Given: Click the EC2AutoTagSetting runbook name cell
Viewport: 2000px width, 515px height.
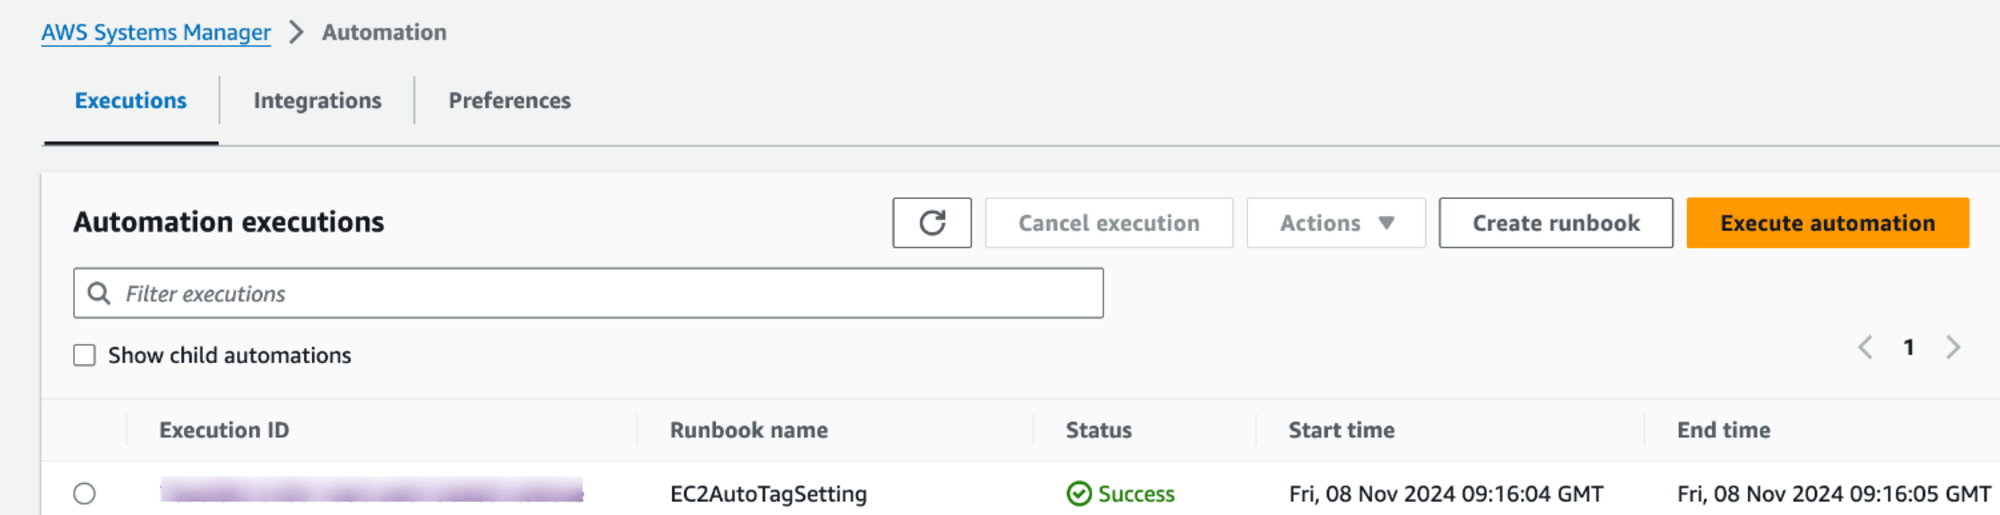Looking at the screenshot, I should tap(768, 494).
